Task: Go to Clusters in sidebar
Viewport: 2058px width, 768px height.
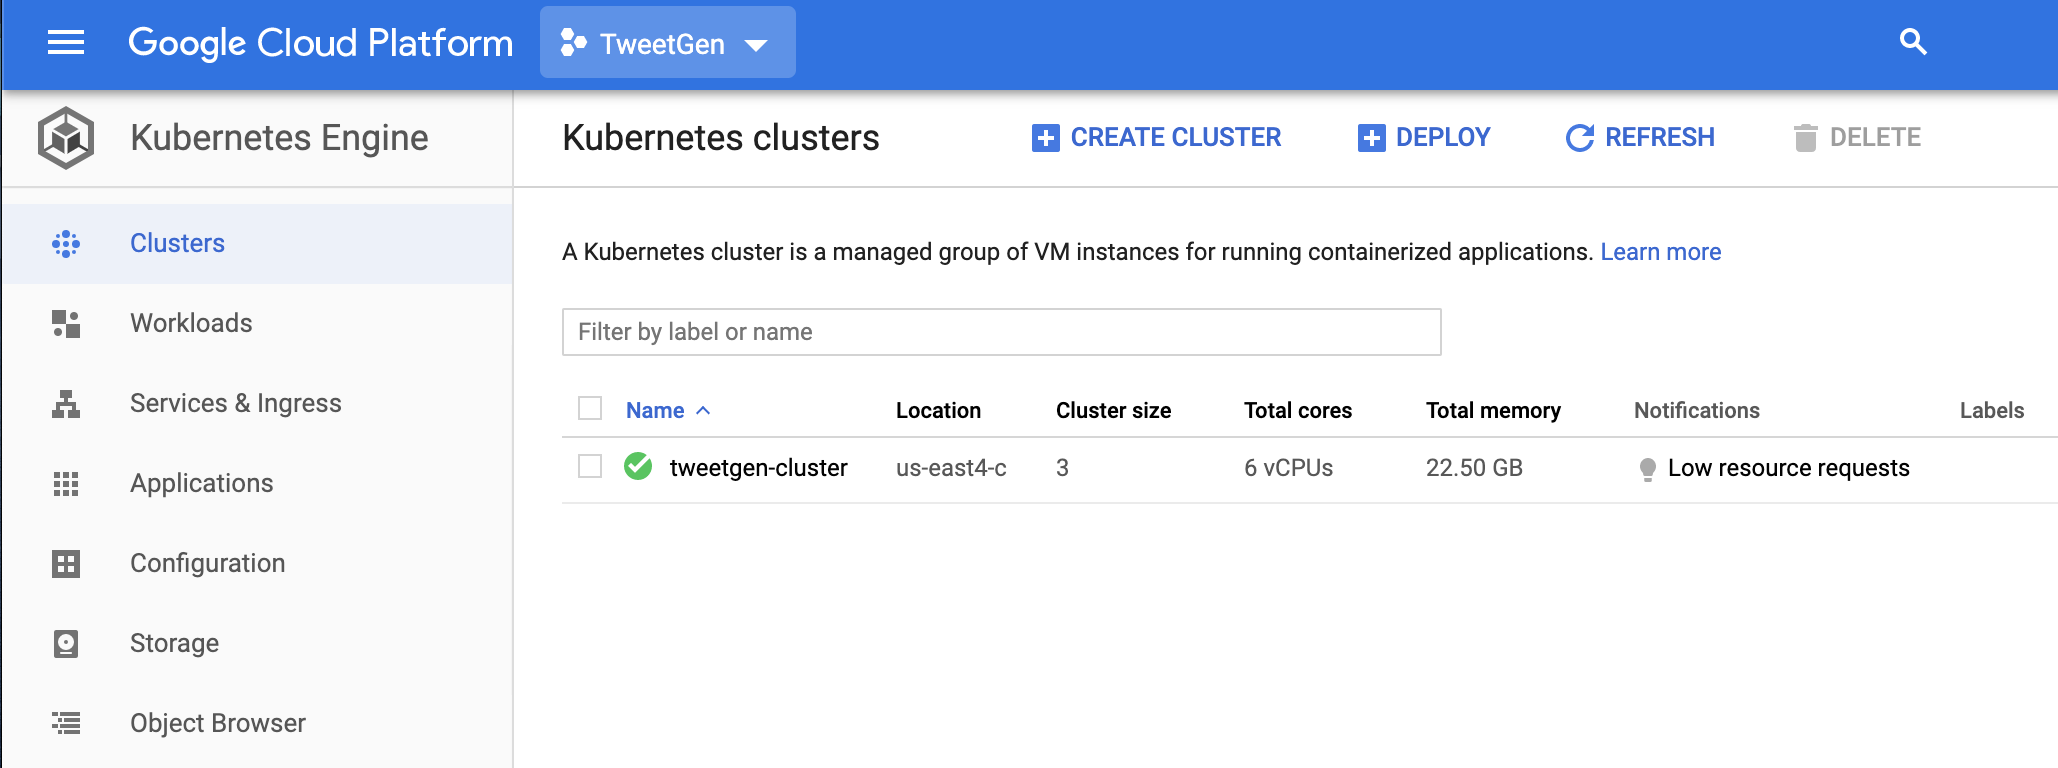Action: (257, 243)
